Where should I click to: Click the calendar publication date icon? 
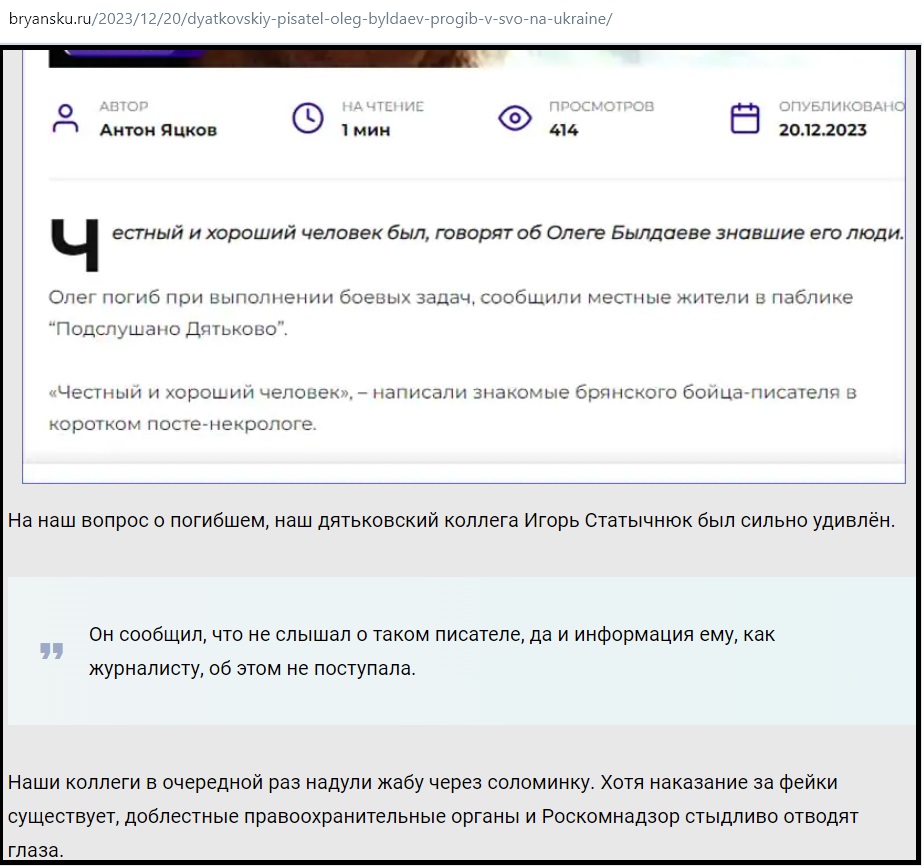click(745, 118)
